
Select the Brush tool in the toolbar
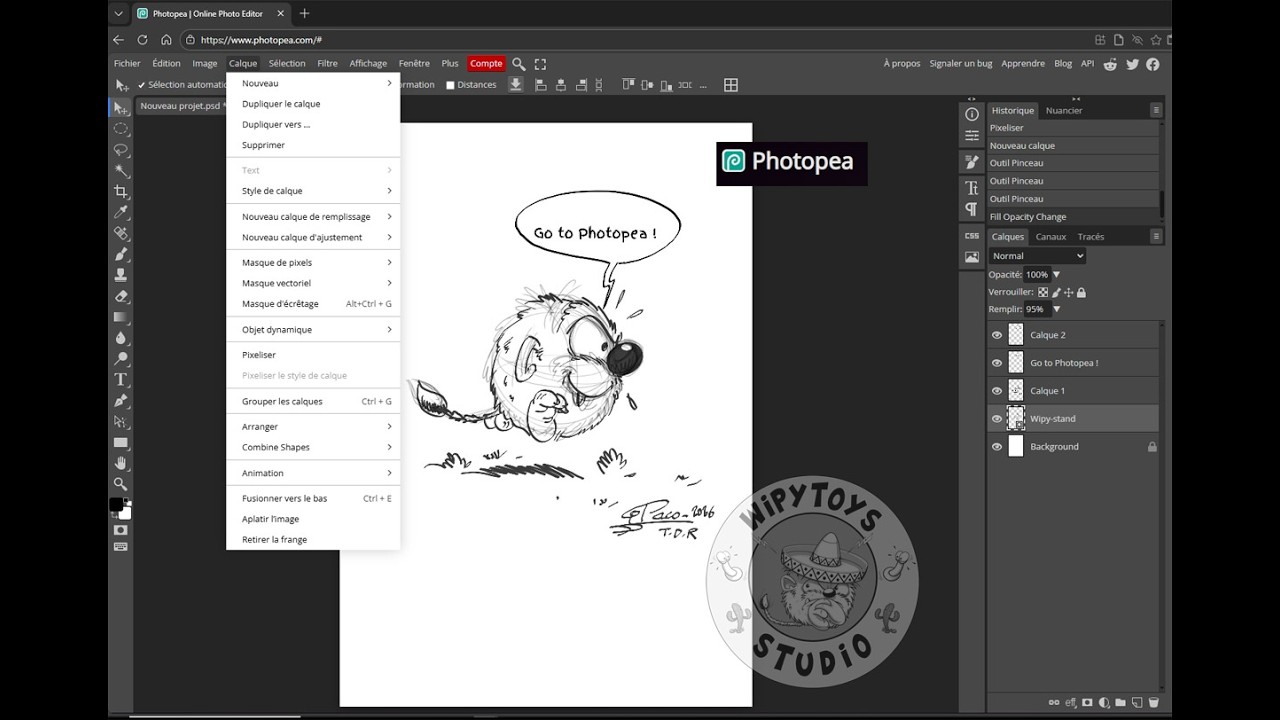(x=121, y=254)
